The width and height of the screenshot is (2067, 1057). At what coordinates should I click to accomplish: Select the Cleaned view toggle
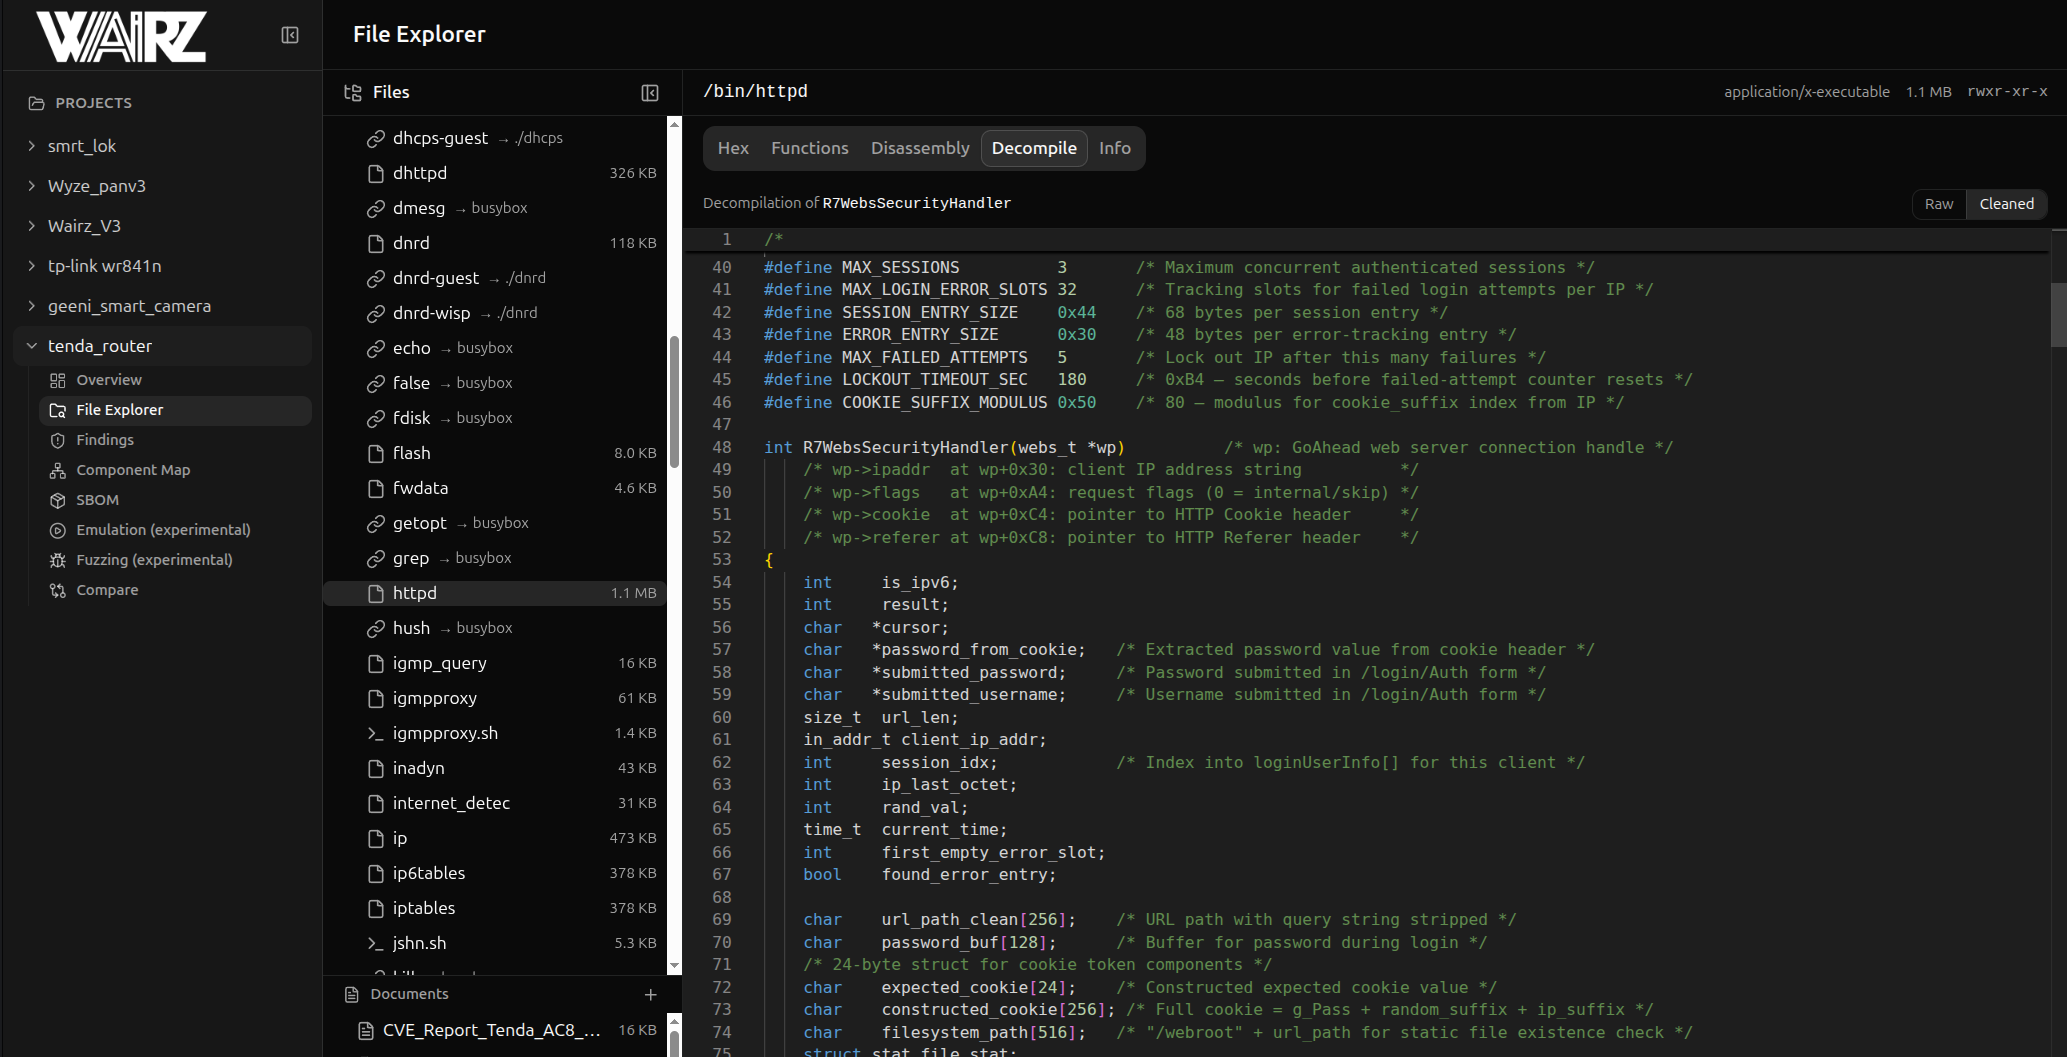[x=2006, y=204]
